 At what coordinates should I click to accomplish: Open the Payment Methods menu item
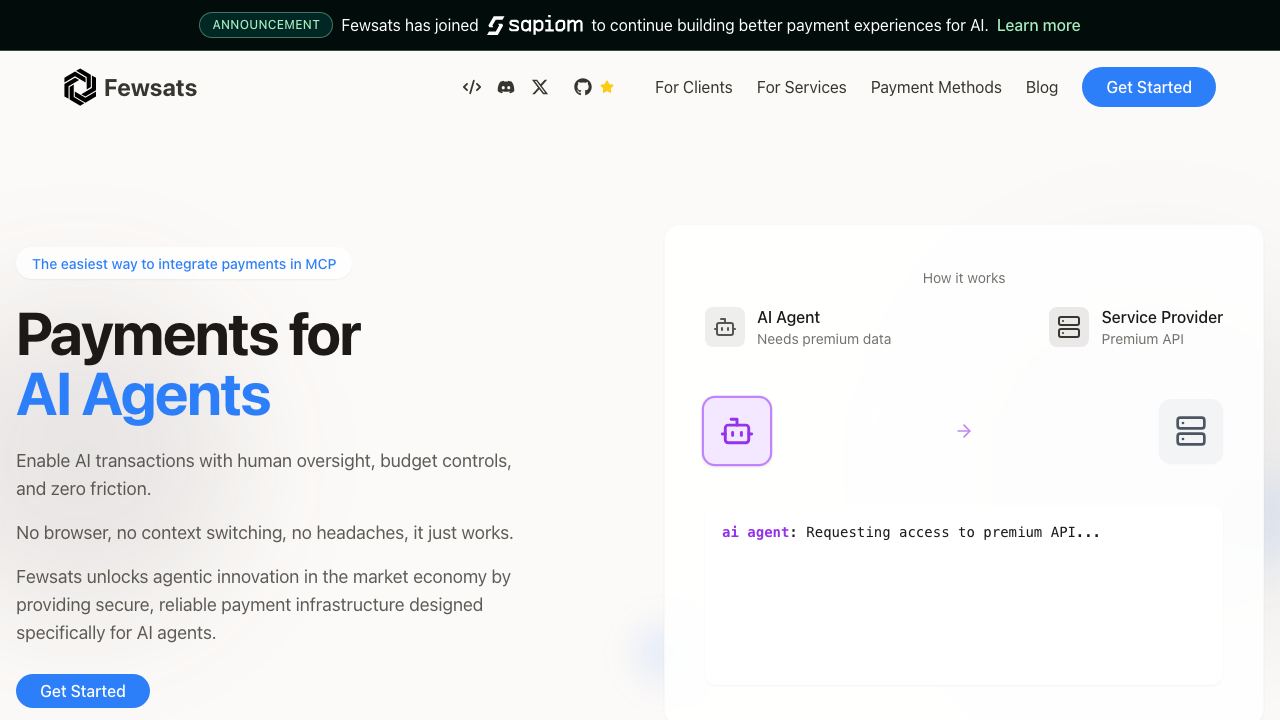click(936, 87)
